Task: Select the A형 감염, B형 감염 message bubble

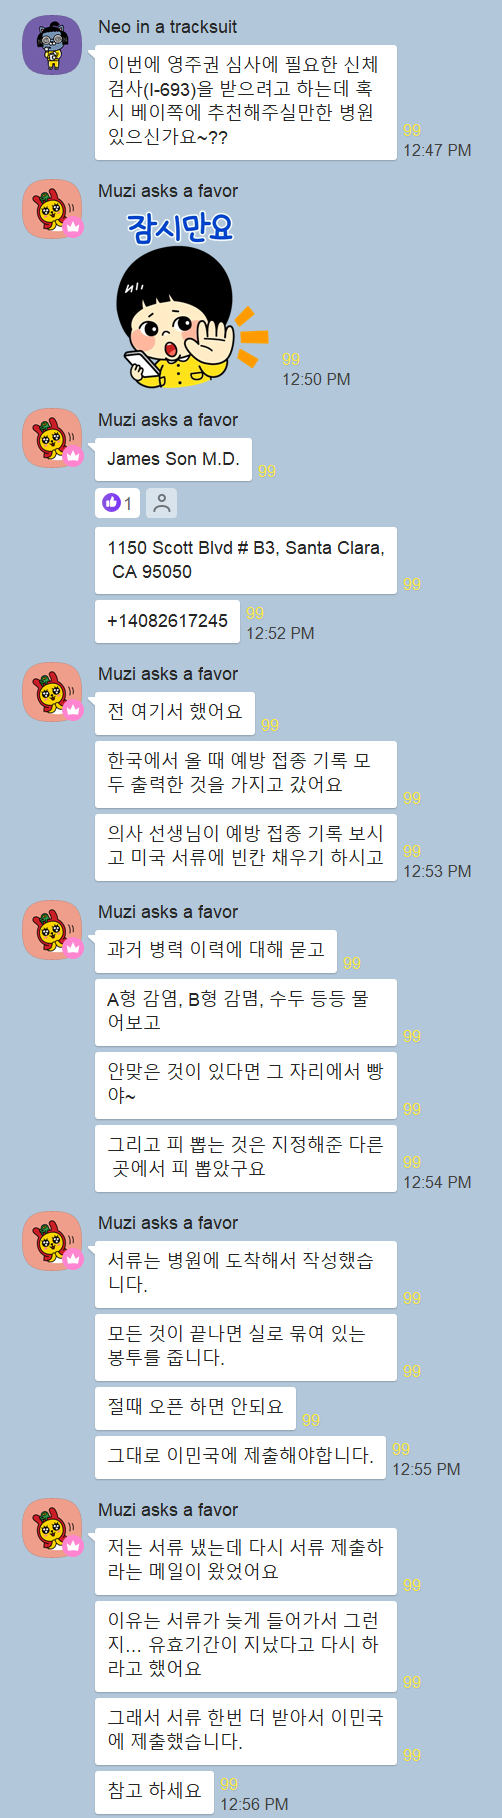Action: click(x=246, y=1012)
